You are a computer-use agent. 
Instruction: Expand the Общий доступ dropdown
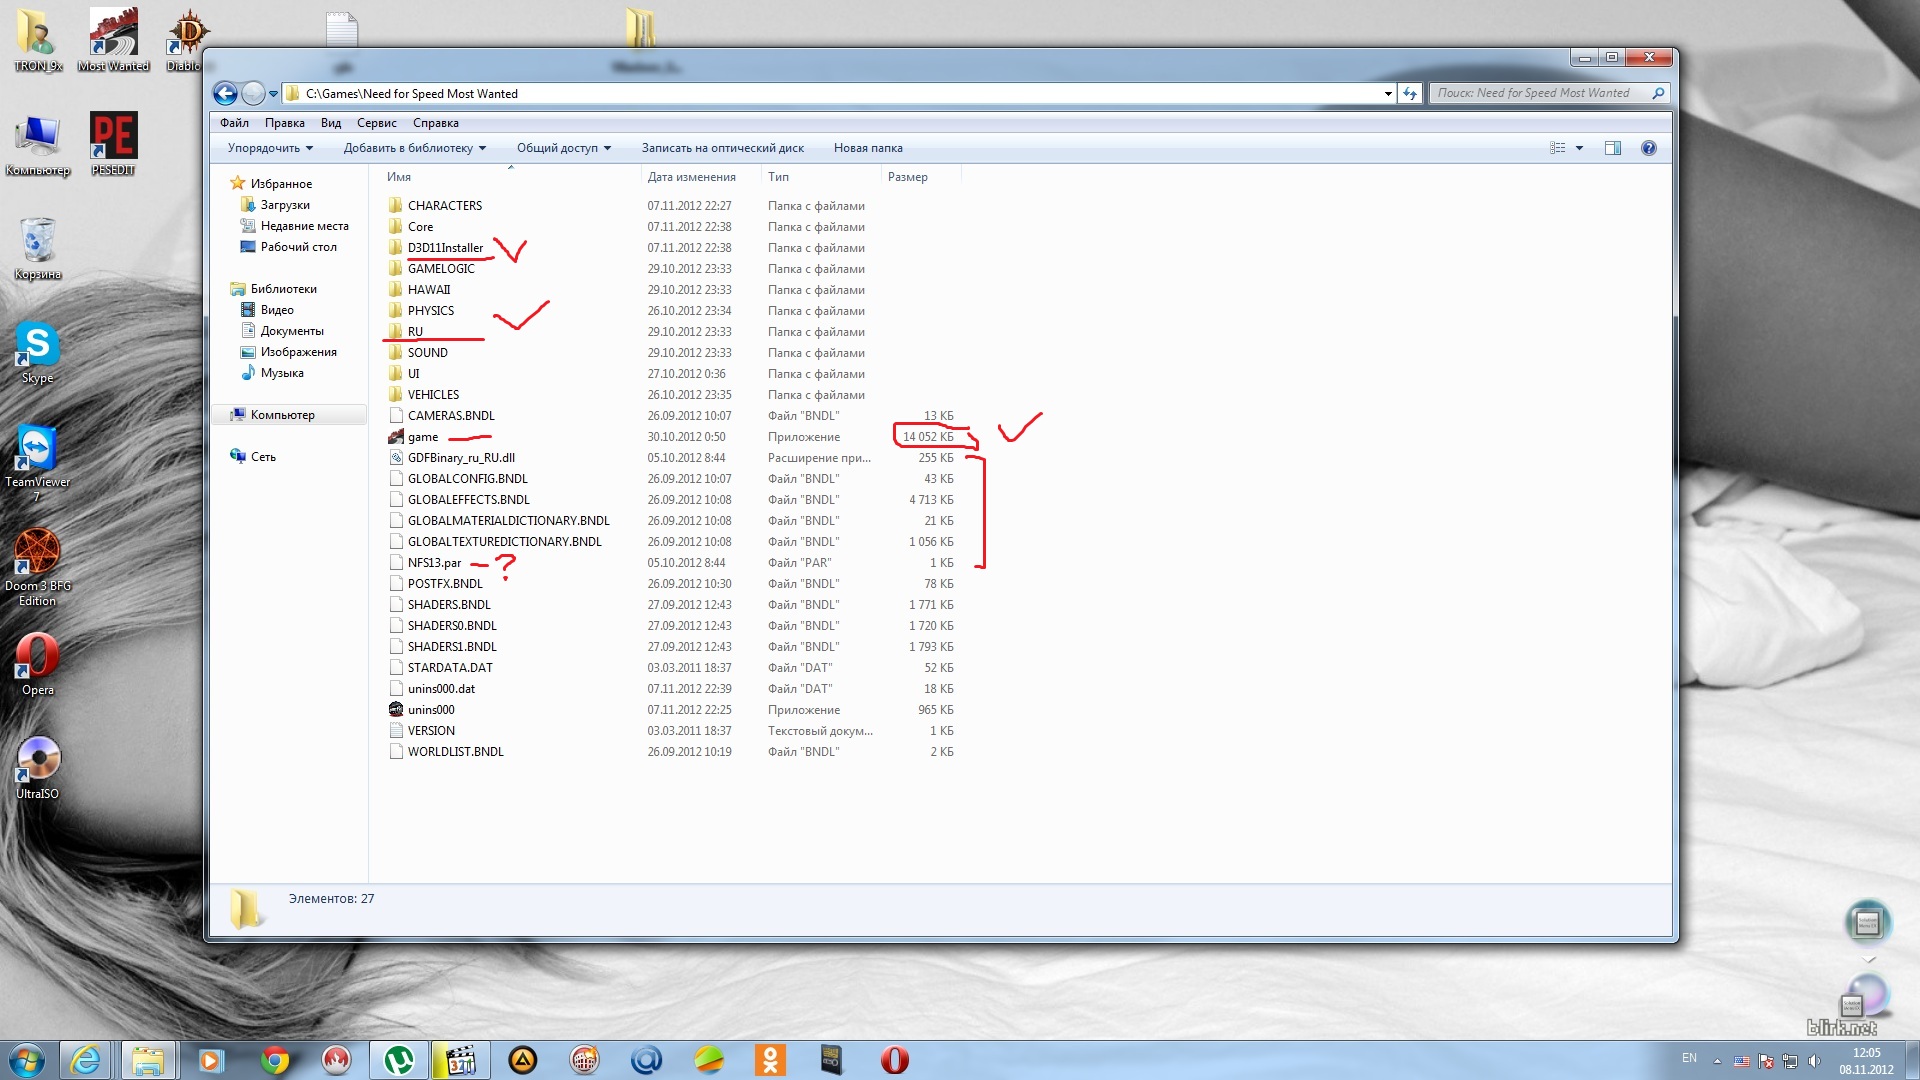coord(563,148)
